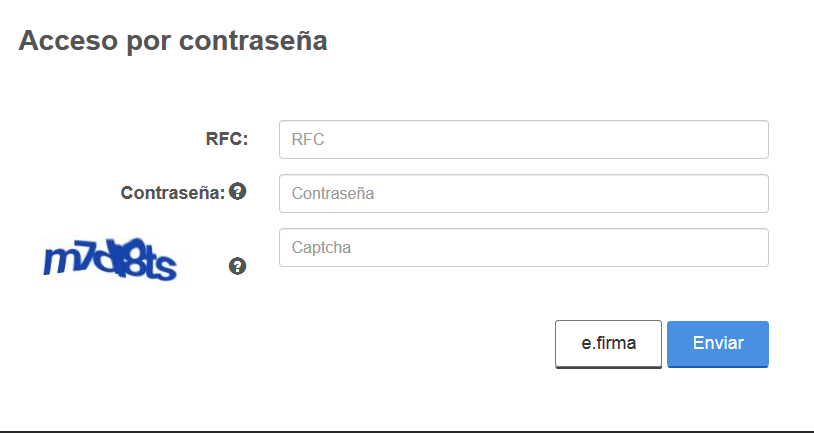Select the Acceso por contraseña heading
Screen dimensions: 814x433
pyautogui.click(x=173, y=40)
